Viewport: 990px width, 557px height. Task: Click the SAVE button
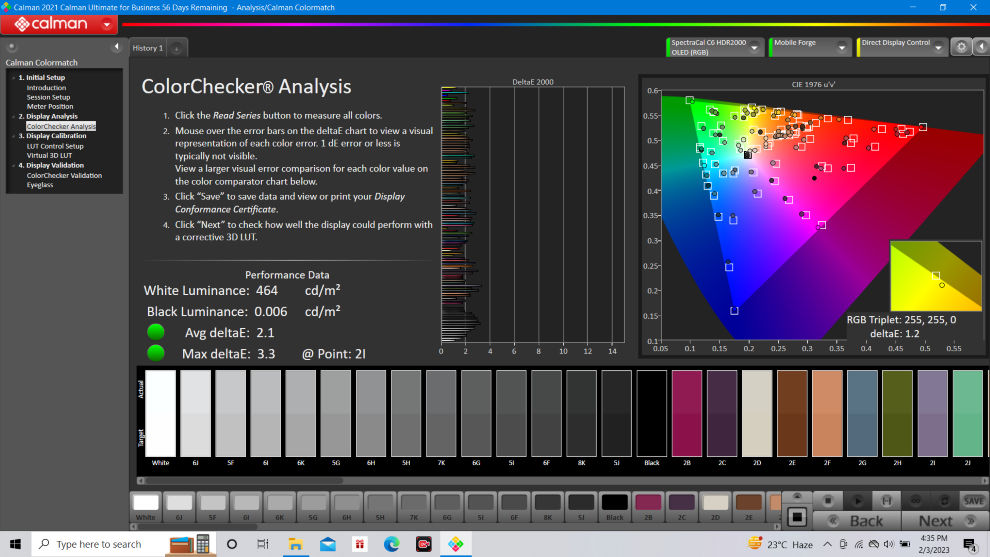click(973, 501)
